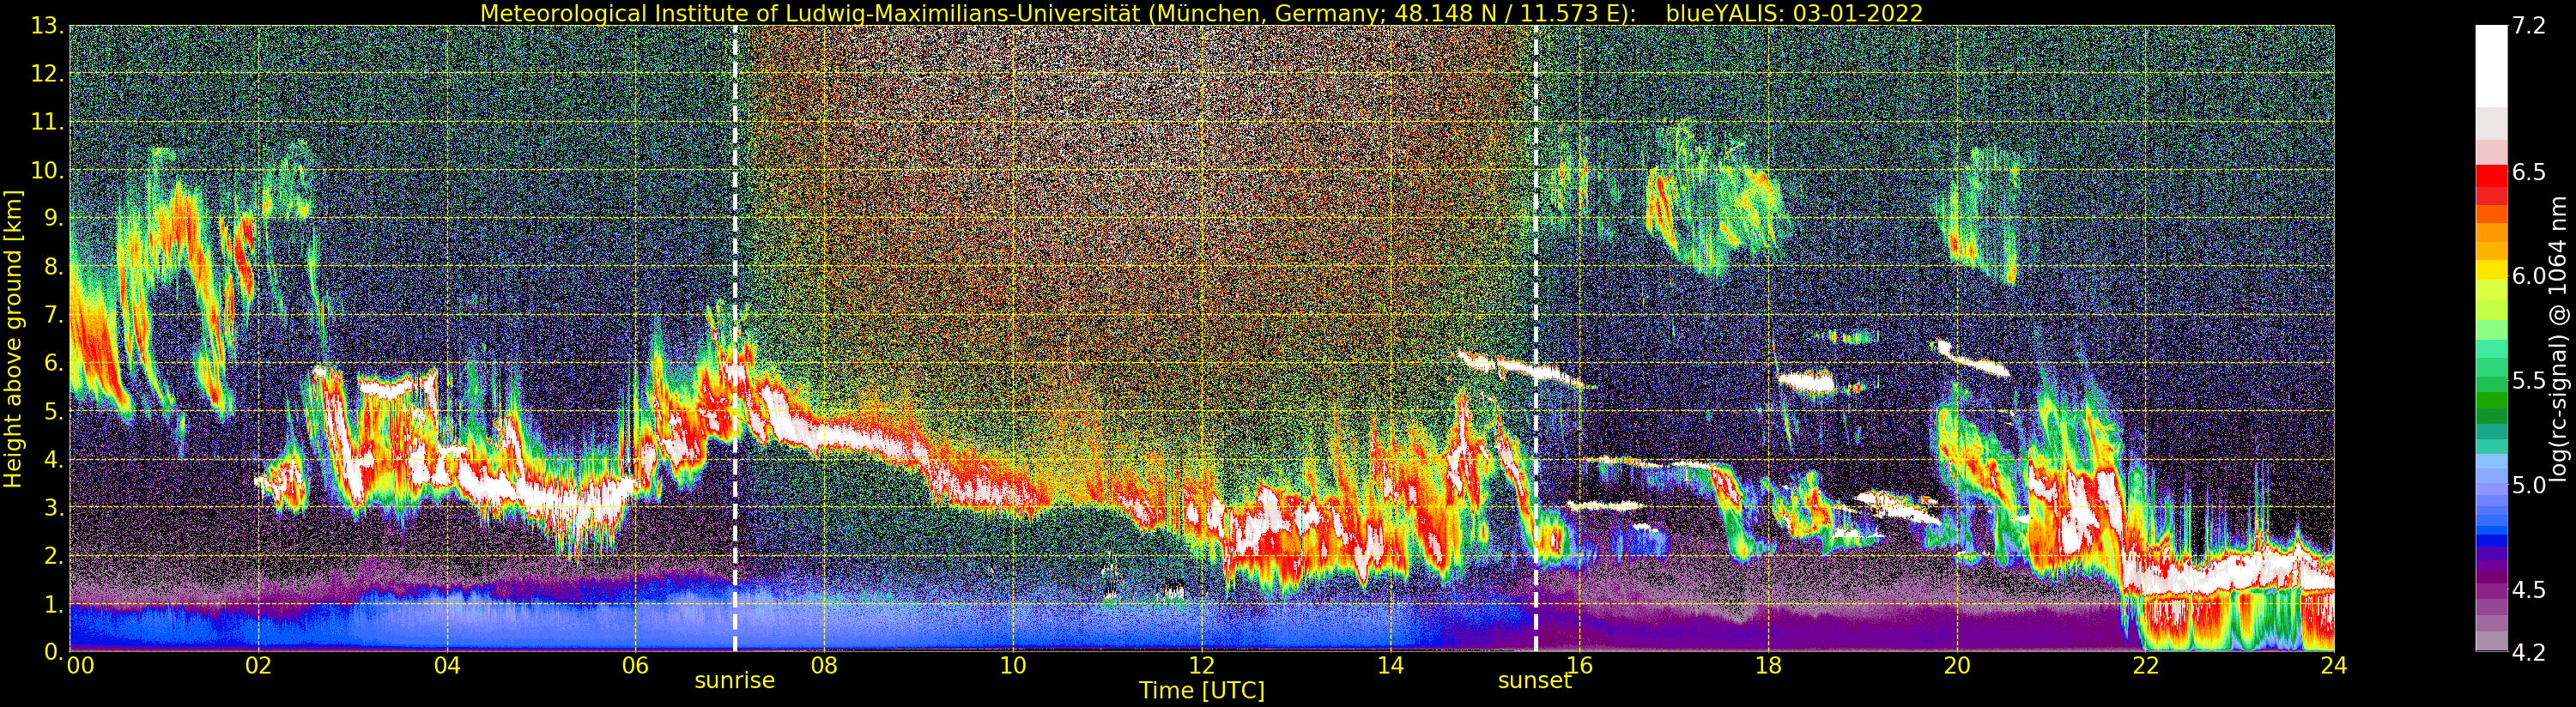Click the '13.' height tick label
2576x707 pixels.
coord(48,26)
